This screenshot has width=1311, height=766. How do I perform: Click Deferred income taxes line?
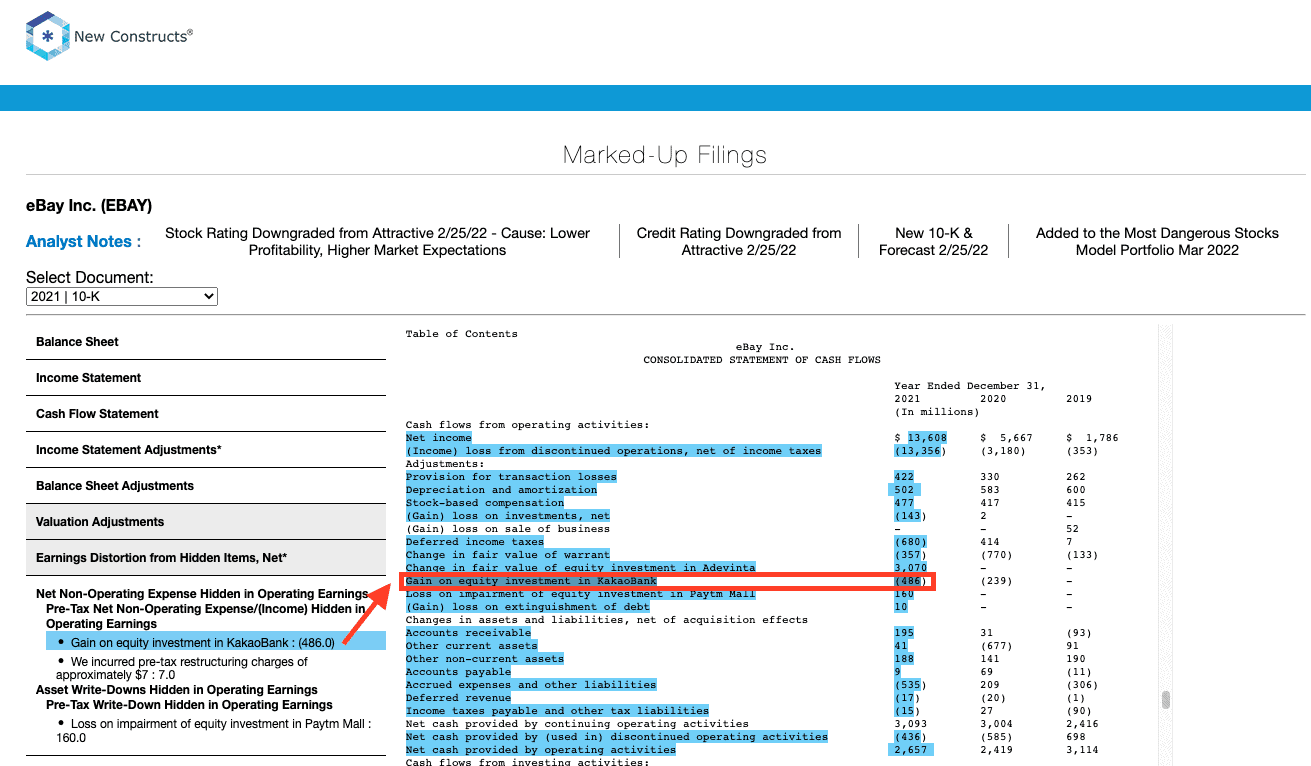click(475, 542)
